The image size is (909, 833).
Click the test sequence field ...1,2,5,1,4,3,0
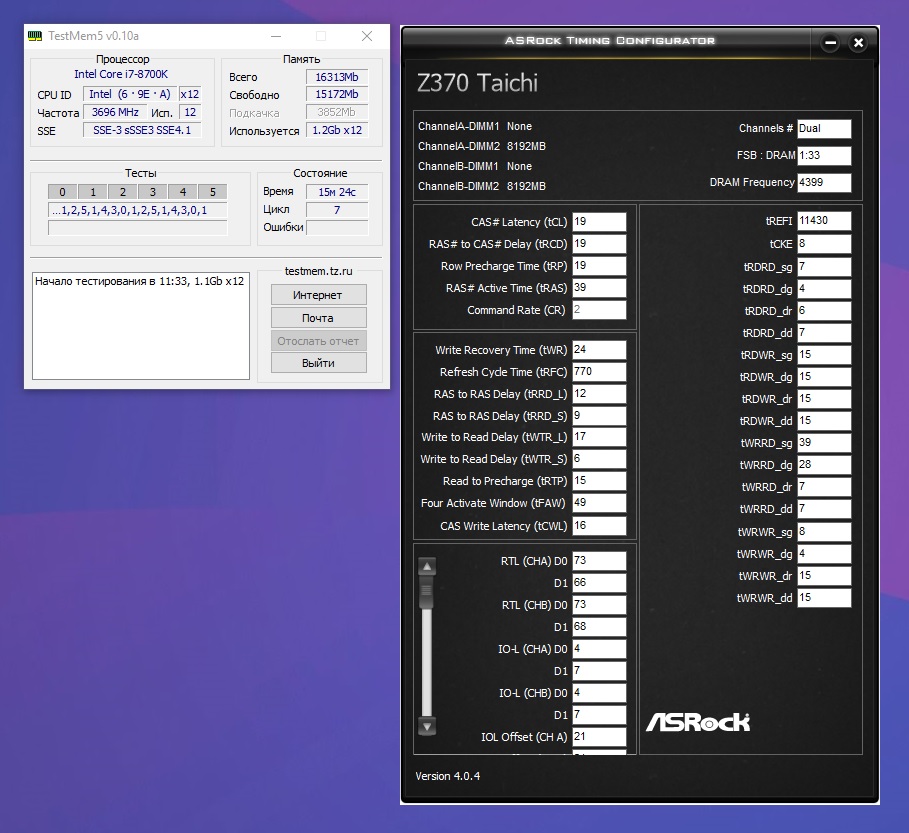tap(137, 210)
